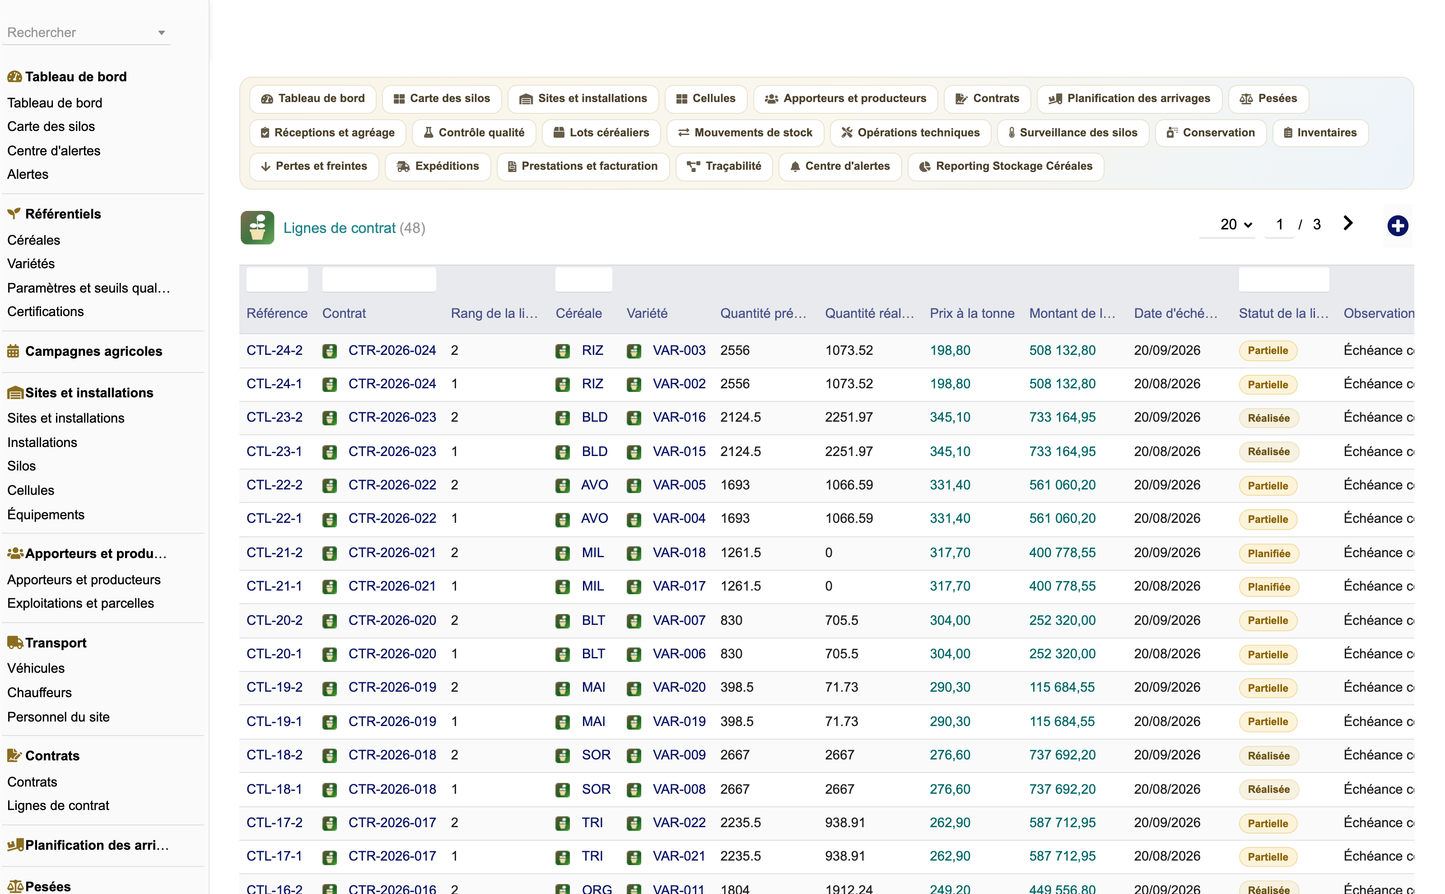Click variety icon beside VAR-003
1445x894 pixels.
pyautogui.click(x=634, y=351)
